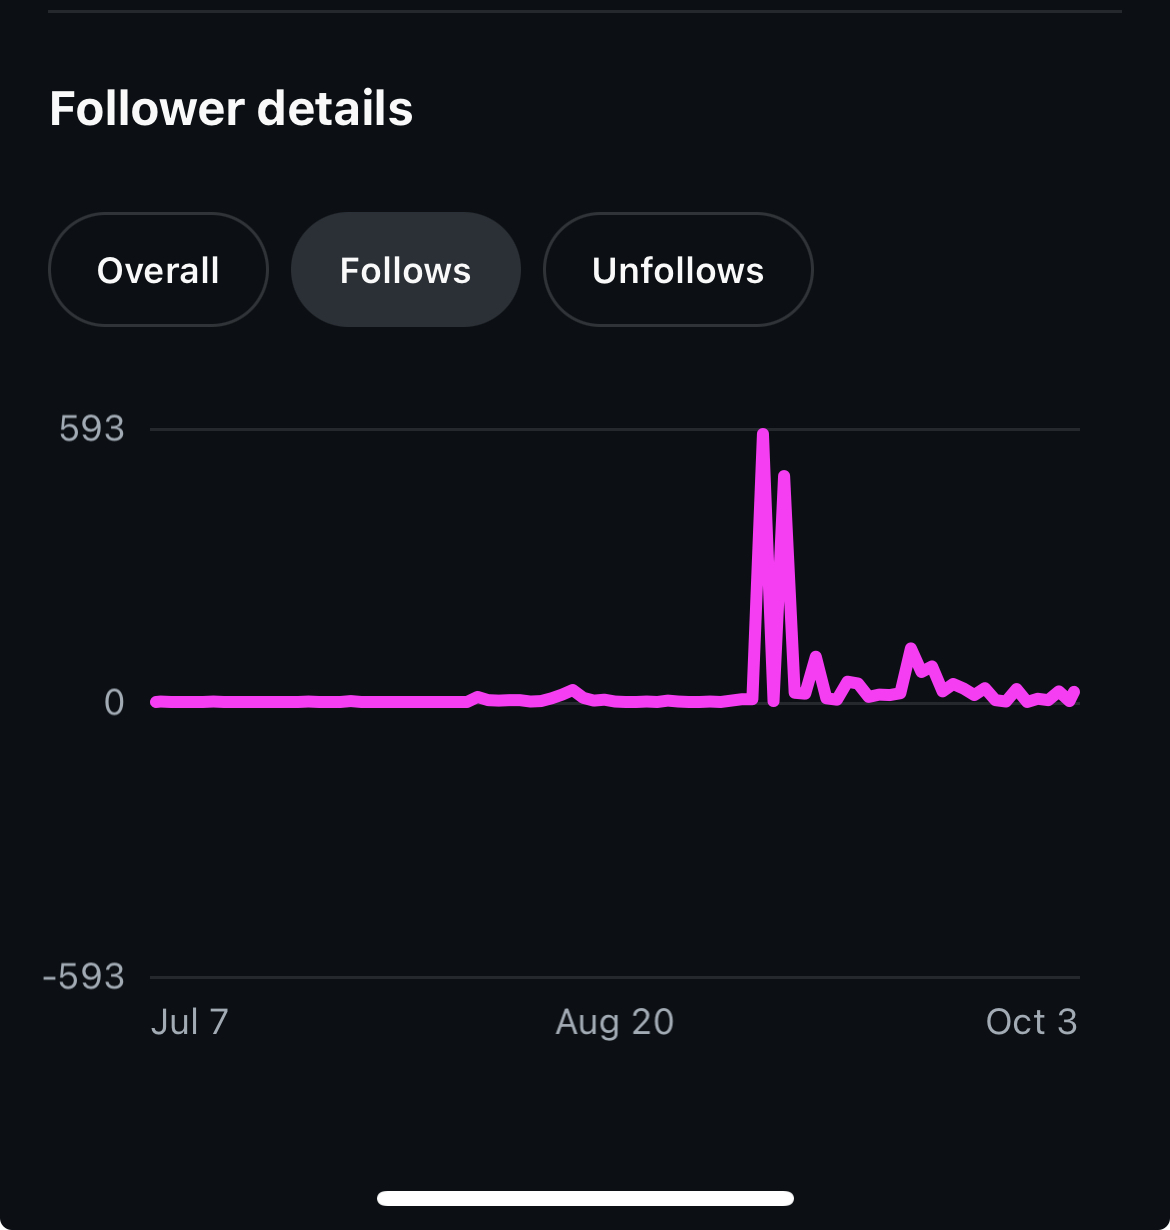
Task: Click the small peak right after the two spikes
Action: point(816,657)
